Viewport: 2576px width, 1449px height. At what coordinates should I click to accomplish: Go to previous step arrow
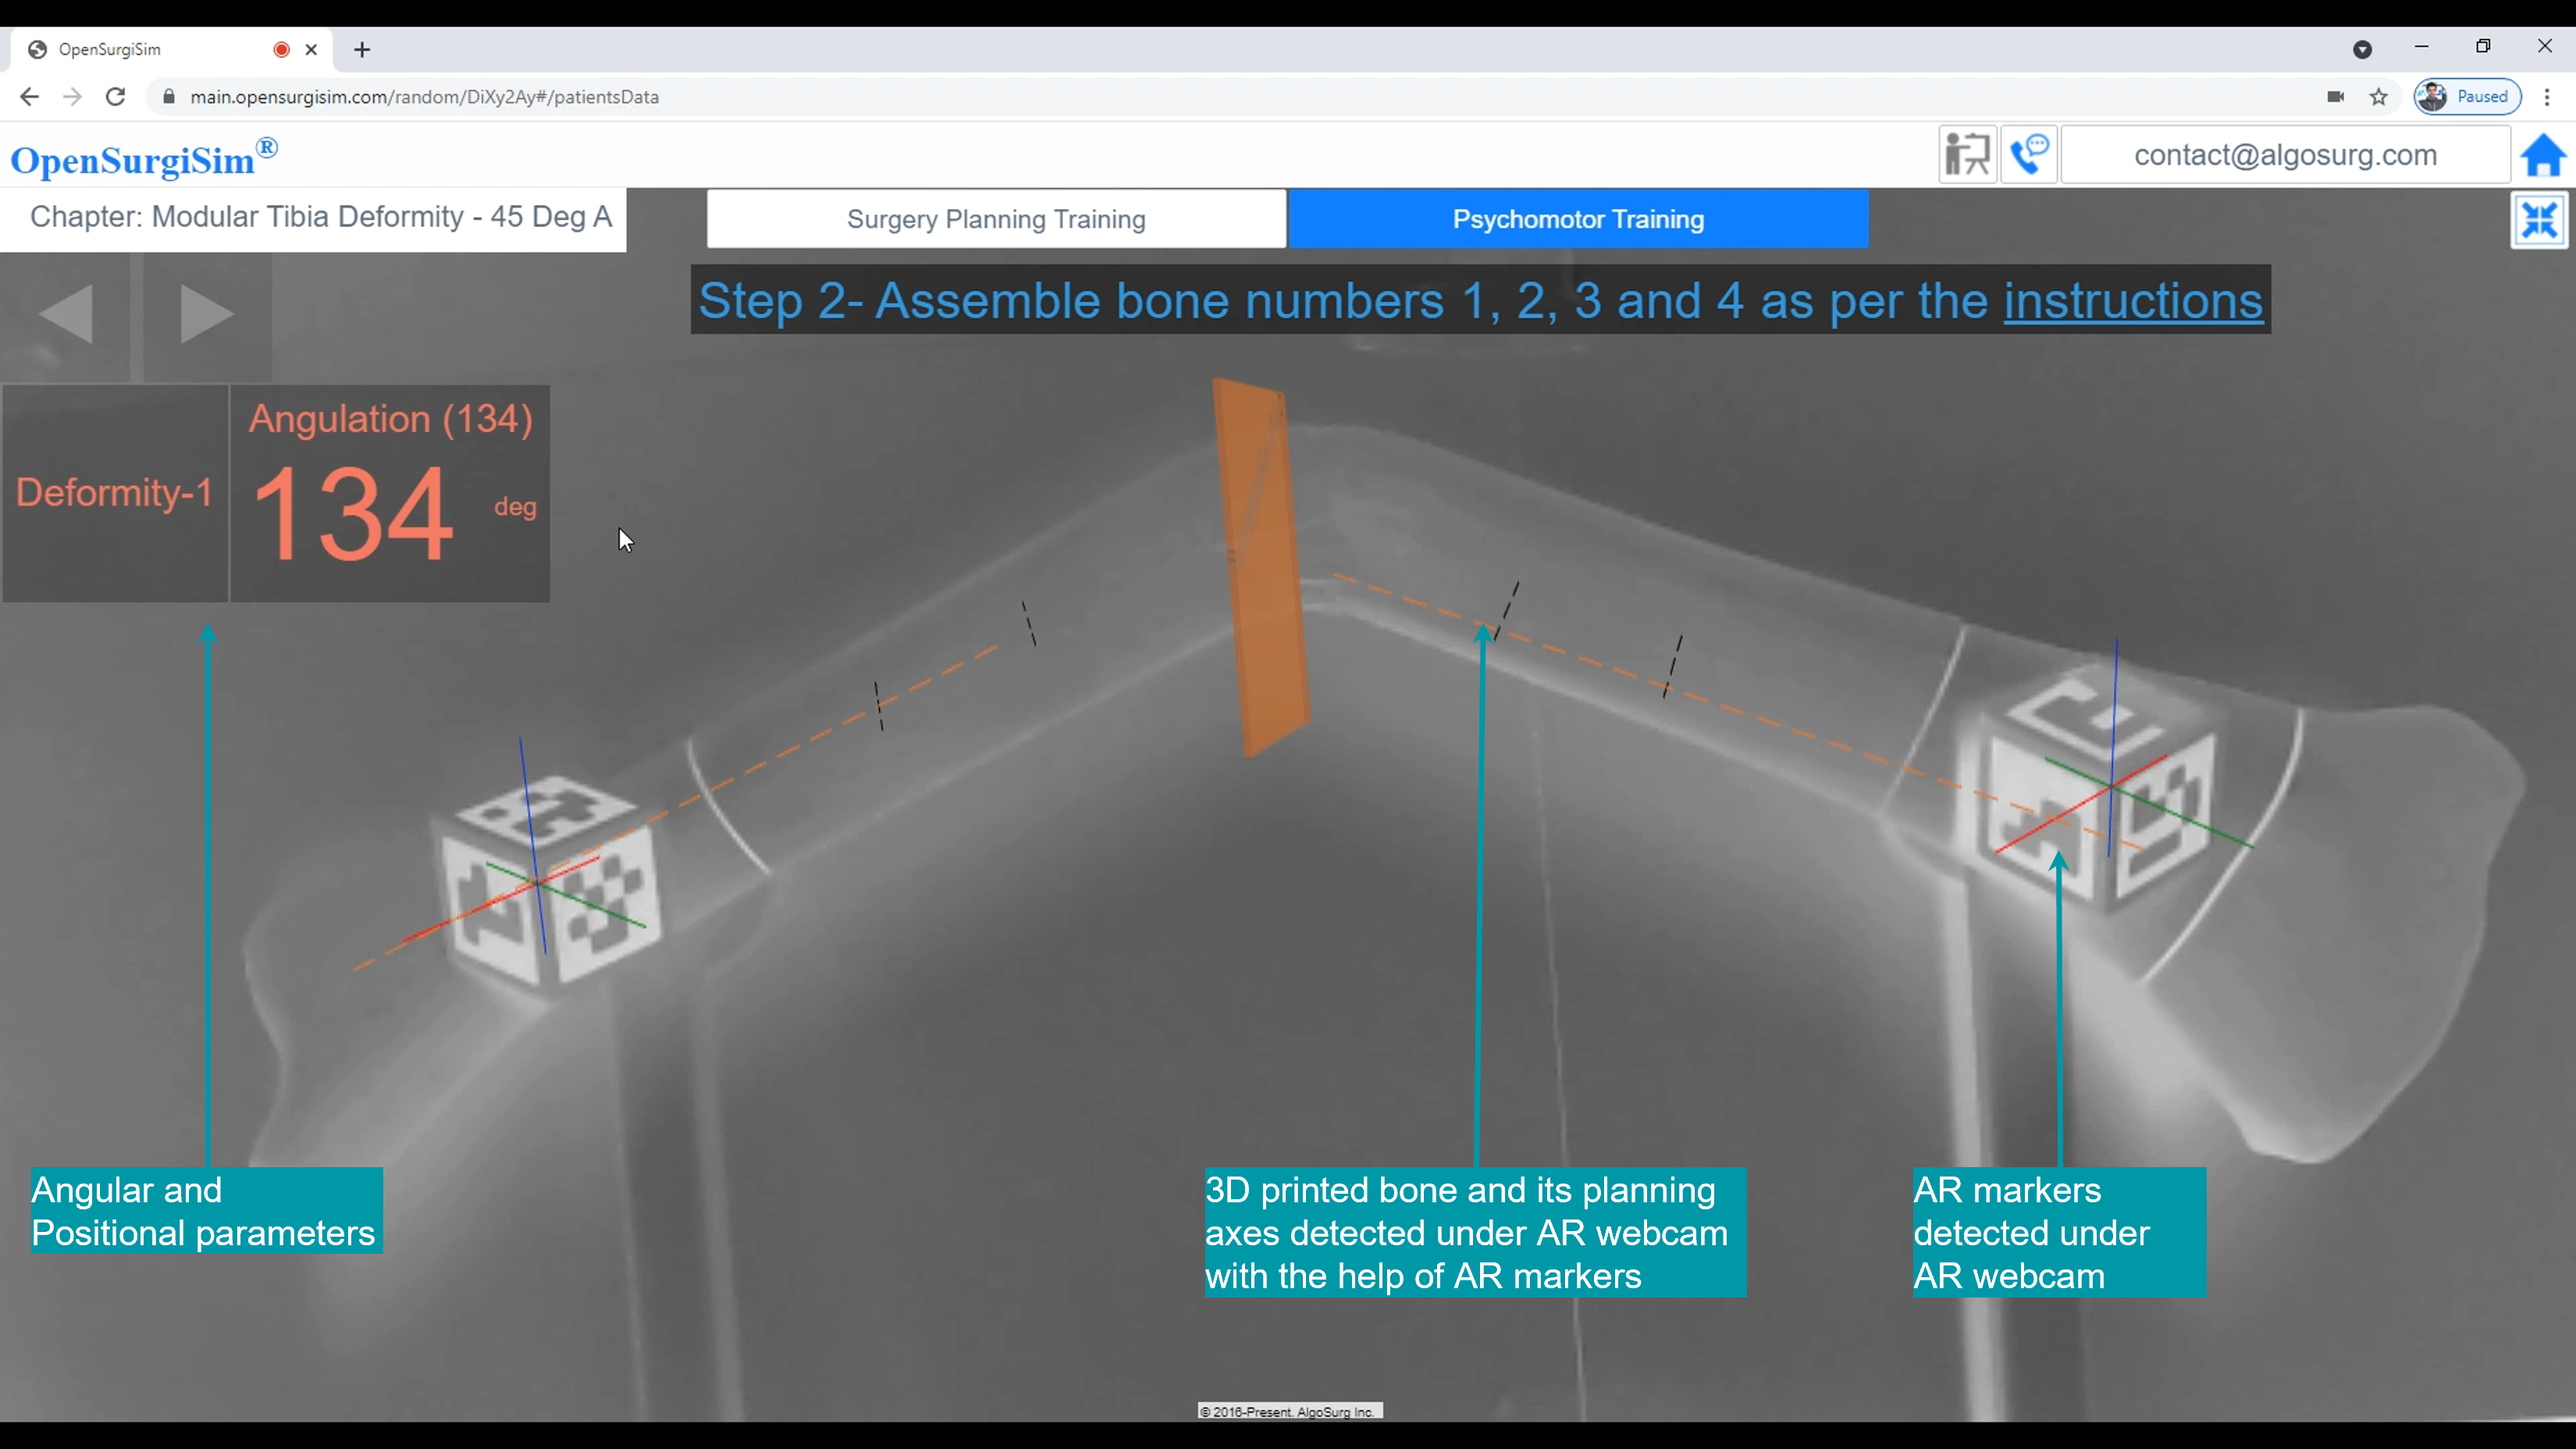pos(65,314)
